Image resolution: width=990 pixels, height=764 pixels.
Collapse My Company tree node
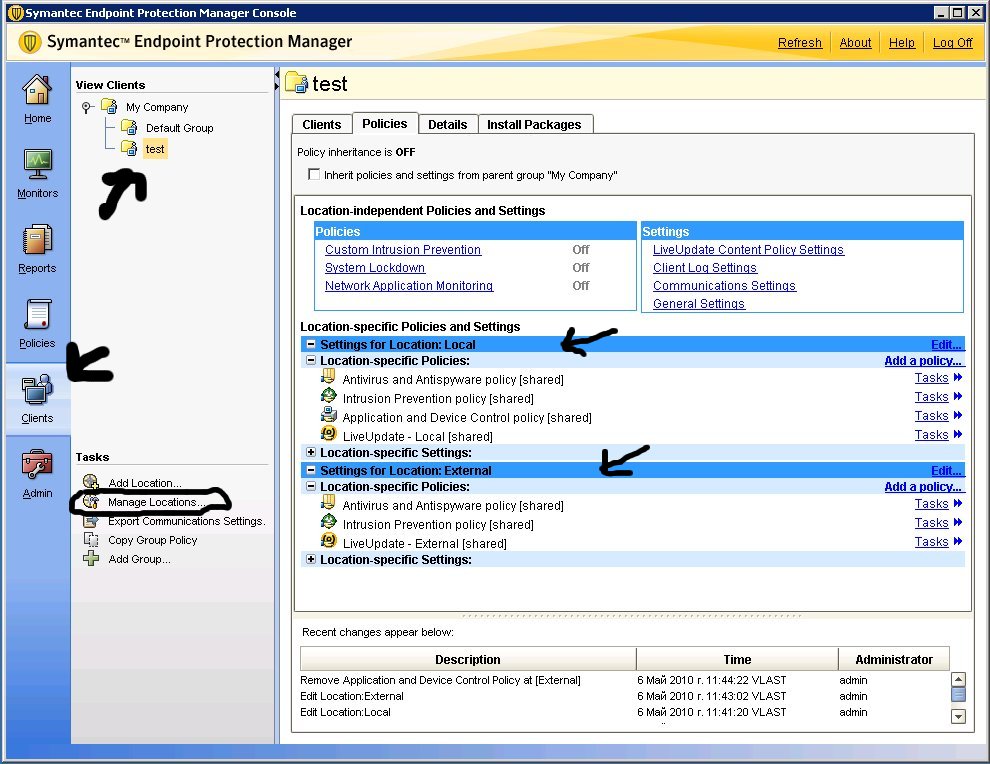87,107
